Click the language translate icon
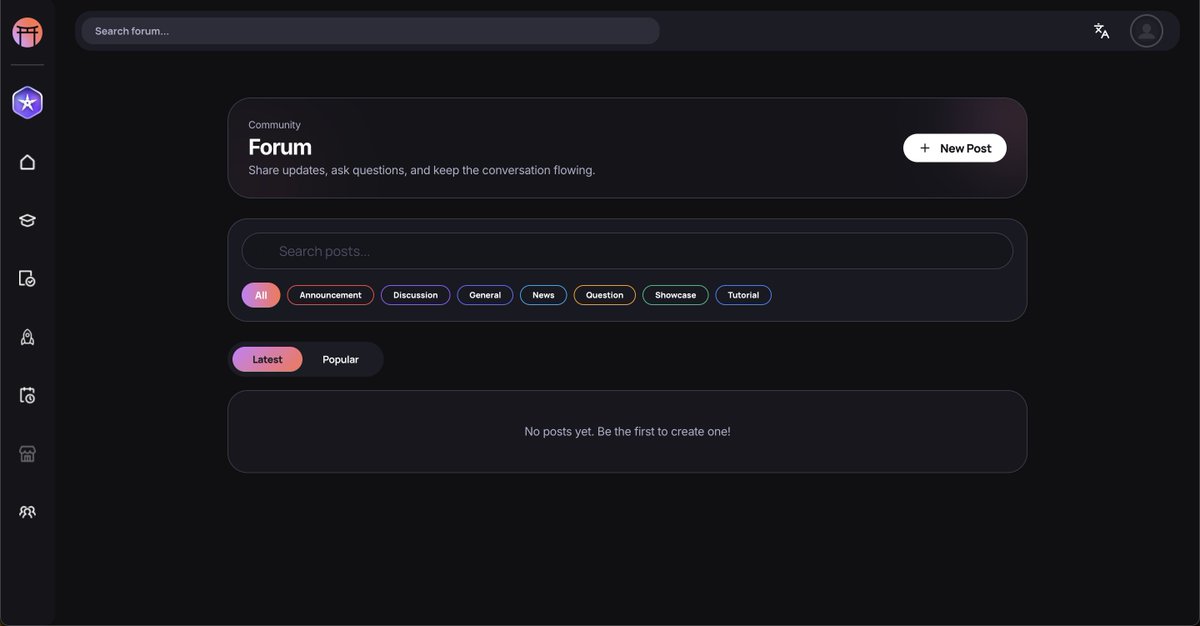This screenshot has height=626, width=1200. pos(1101,31)
